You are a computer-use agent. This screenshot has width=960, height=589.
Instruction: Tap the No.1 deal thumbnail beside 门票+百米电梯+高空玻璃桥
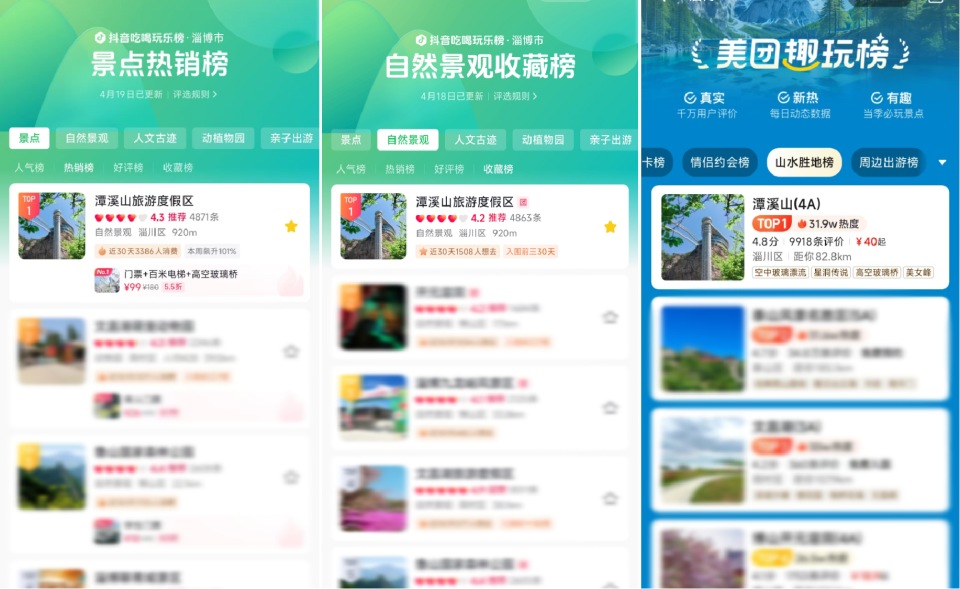[107, 280]
